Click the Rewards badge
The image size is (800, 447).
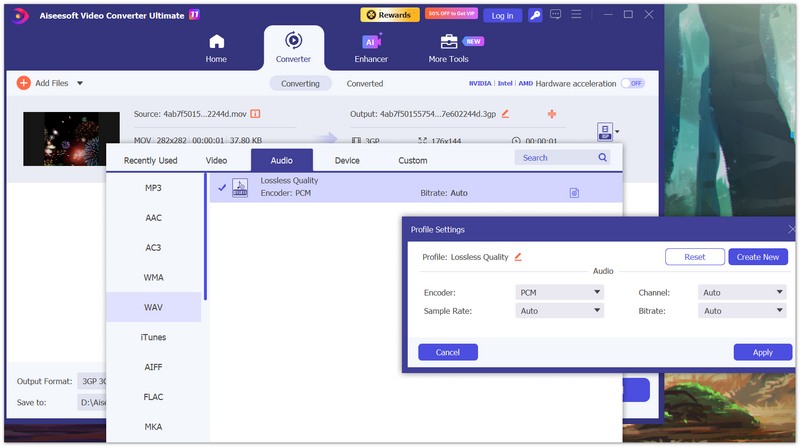point(390,15)
